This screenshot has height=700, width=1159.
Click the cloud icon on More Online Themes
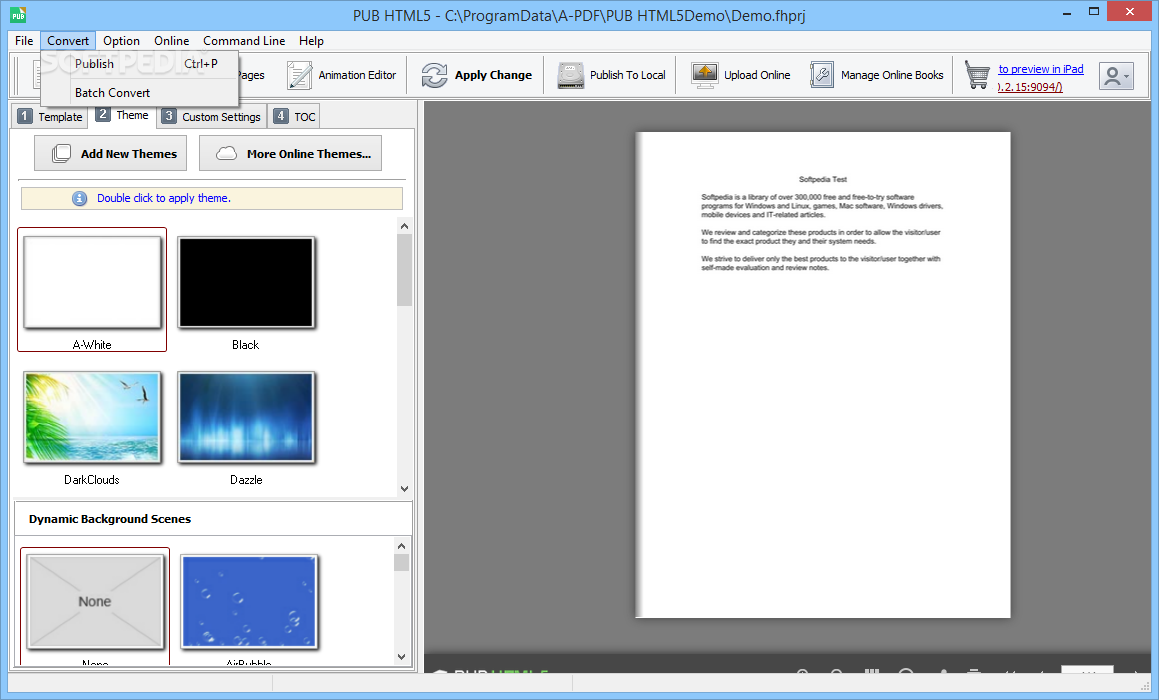tap(226, 154)
